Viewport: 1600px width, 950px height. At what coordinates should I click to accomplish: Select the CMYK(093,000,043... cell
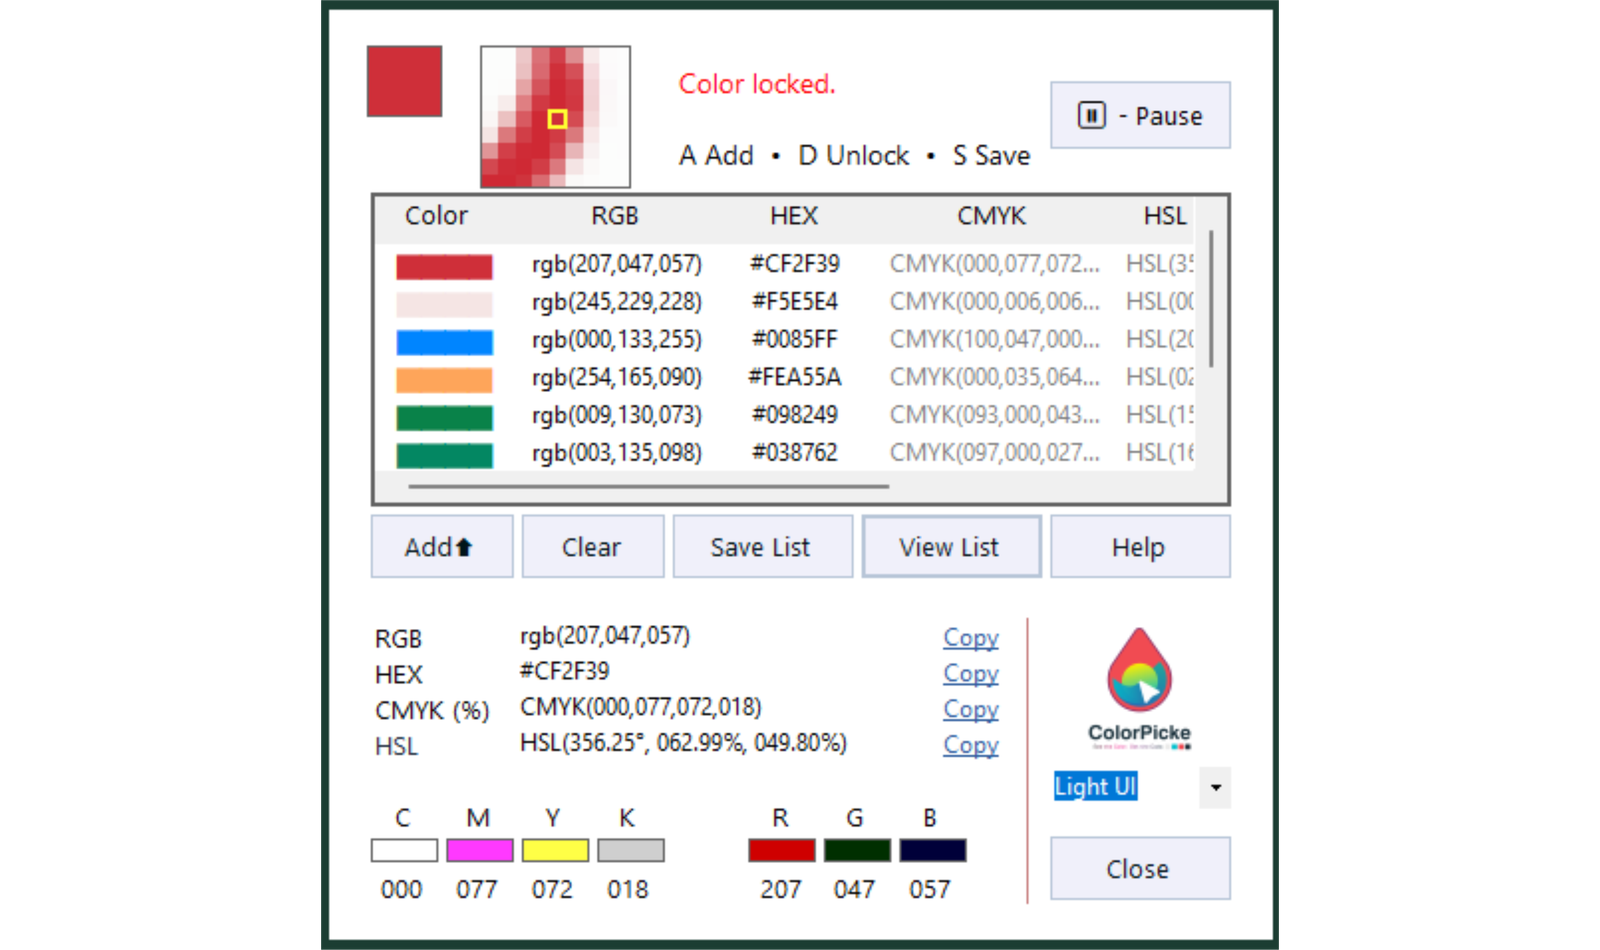coord(995,415)
